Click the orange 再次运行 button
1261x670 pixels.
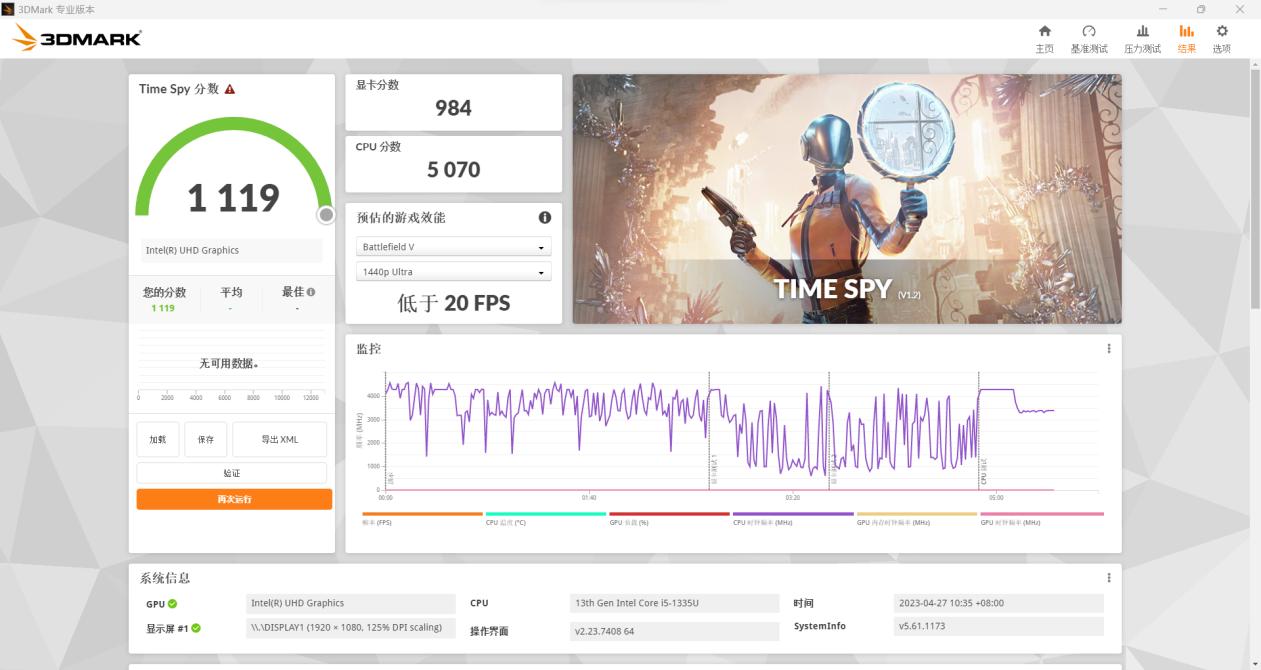(233, 498)
